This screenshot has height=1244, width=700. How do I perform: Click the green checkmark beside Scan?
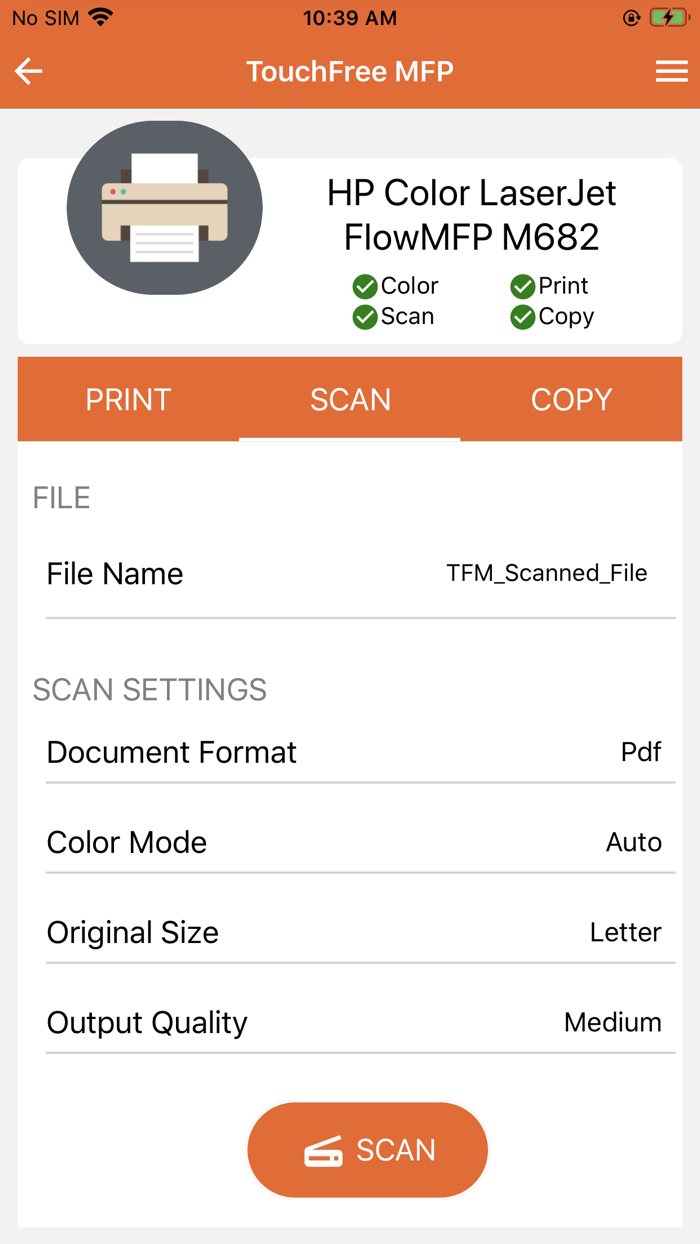(364, 316)
